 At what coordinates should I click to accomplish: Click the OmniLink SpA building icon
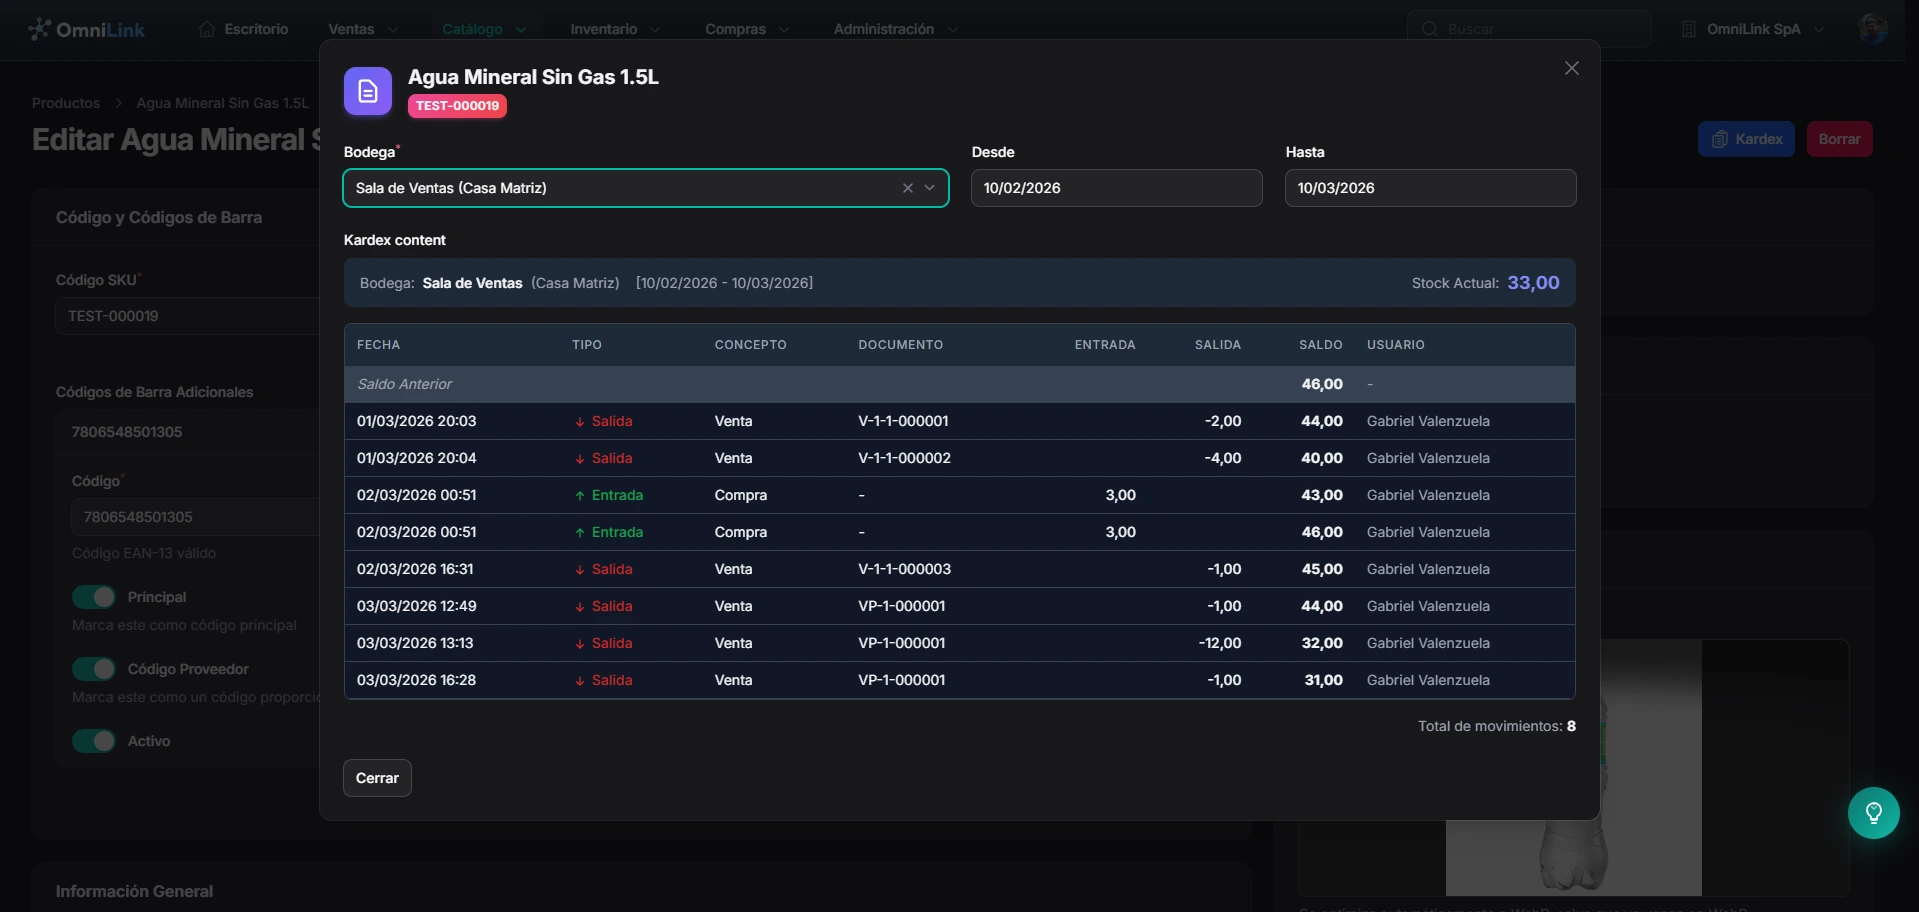pyautogui.click(x=1689, y=29)
